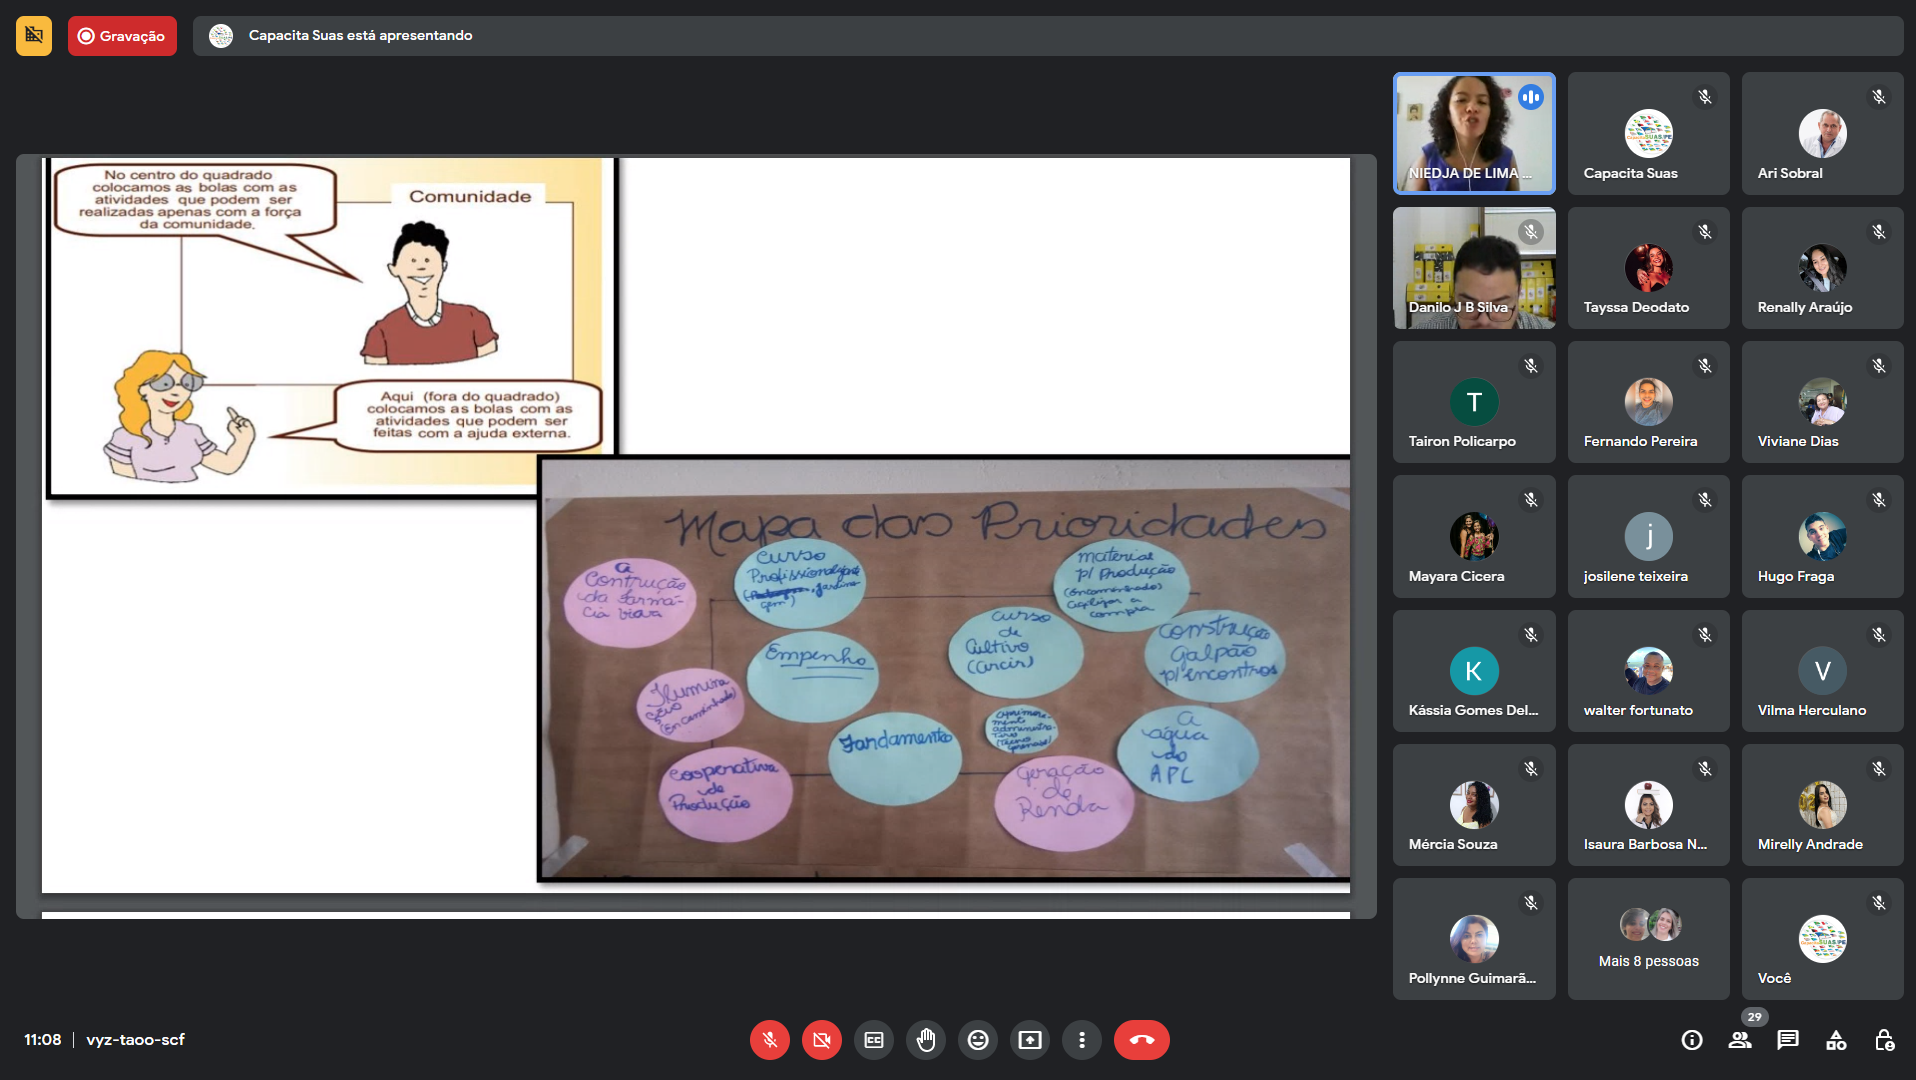Viewport: 1916px width, 1080px height.
Task: Click the Capacita Suas está apresentando banner
Action: tap(360, 36)
